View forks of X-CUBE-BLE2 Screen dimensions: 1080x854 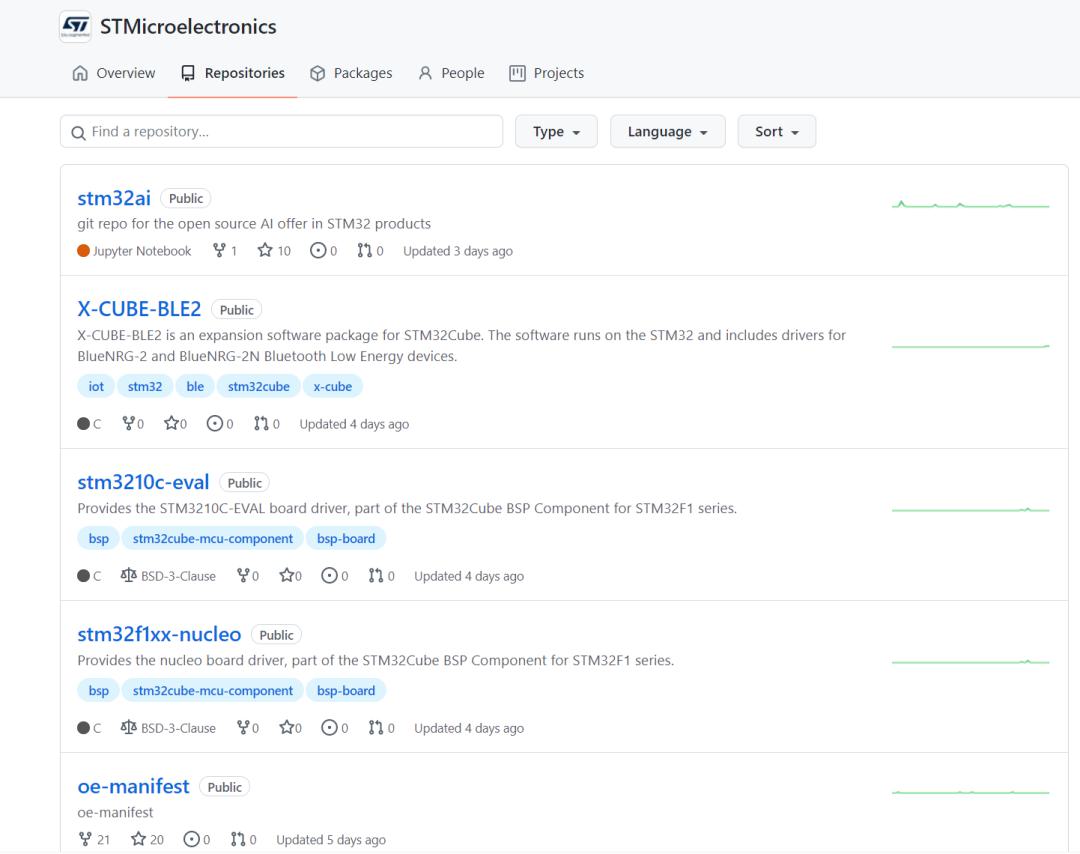tap(133, 424)
